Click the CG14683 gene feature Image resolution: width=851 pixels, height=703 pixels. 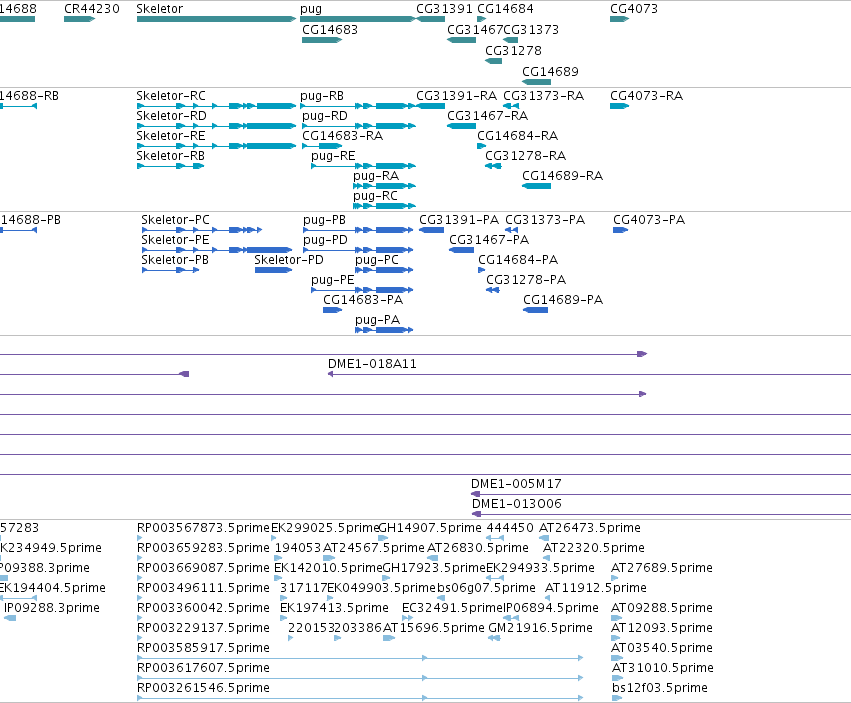pyautogui.click(x=322, y=40)
